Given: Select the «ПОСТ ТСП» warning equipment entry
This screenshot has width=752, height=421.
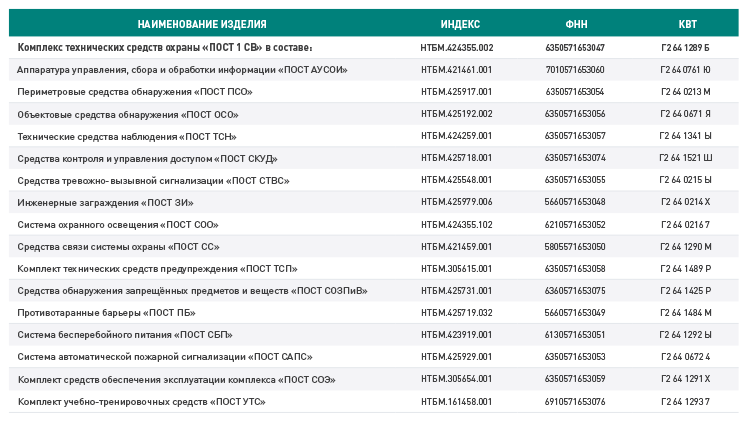Looking at the screenshot, I should coord(157,269).
